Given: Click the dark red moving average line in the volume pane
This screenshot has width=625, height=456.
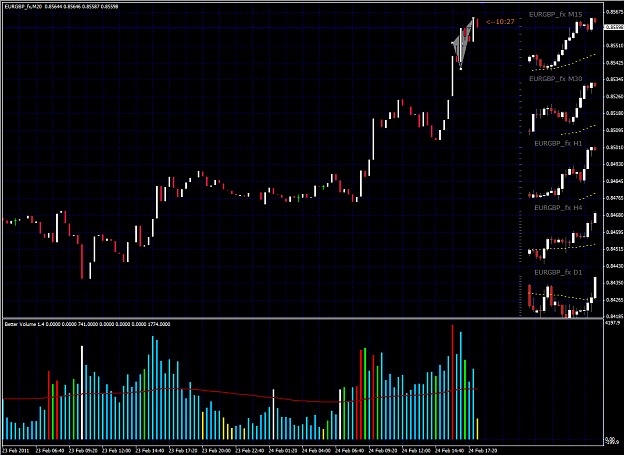Looking at the screenshot, I should click(239, 394).
